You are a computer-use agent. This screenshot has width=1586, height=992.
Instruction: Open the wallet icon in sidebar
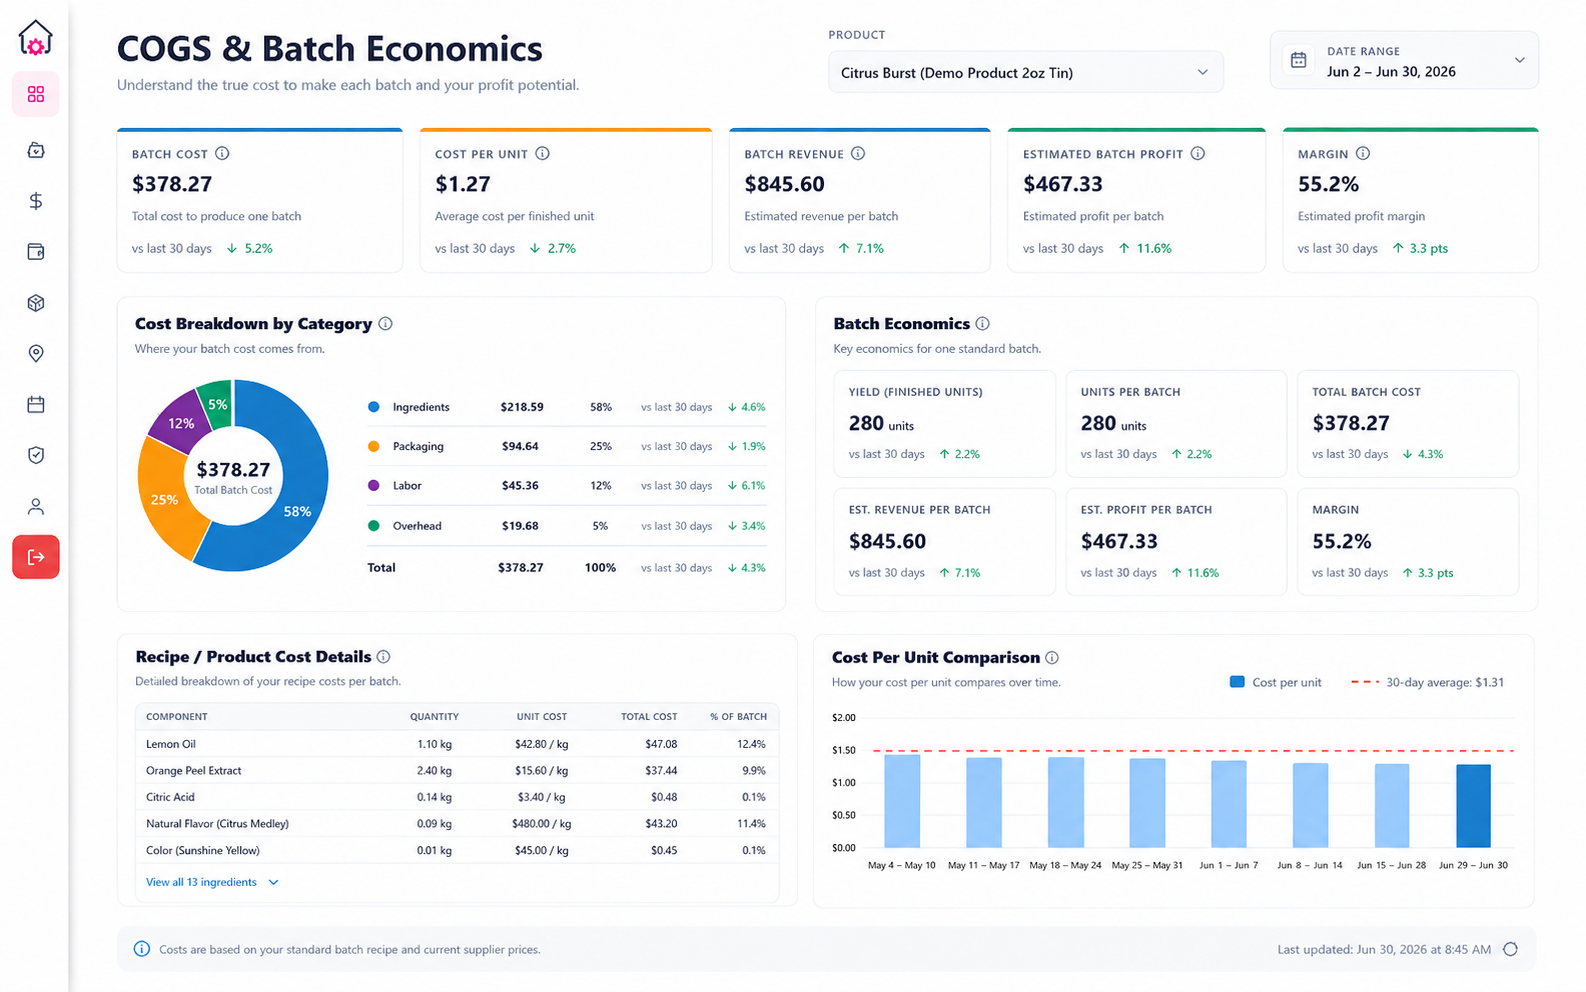[36, 252]
